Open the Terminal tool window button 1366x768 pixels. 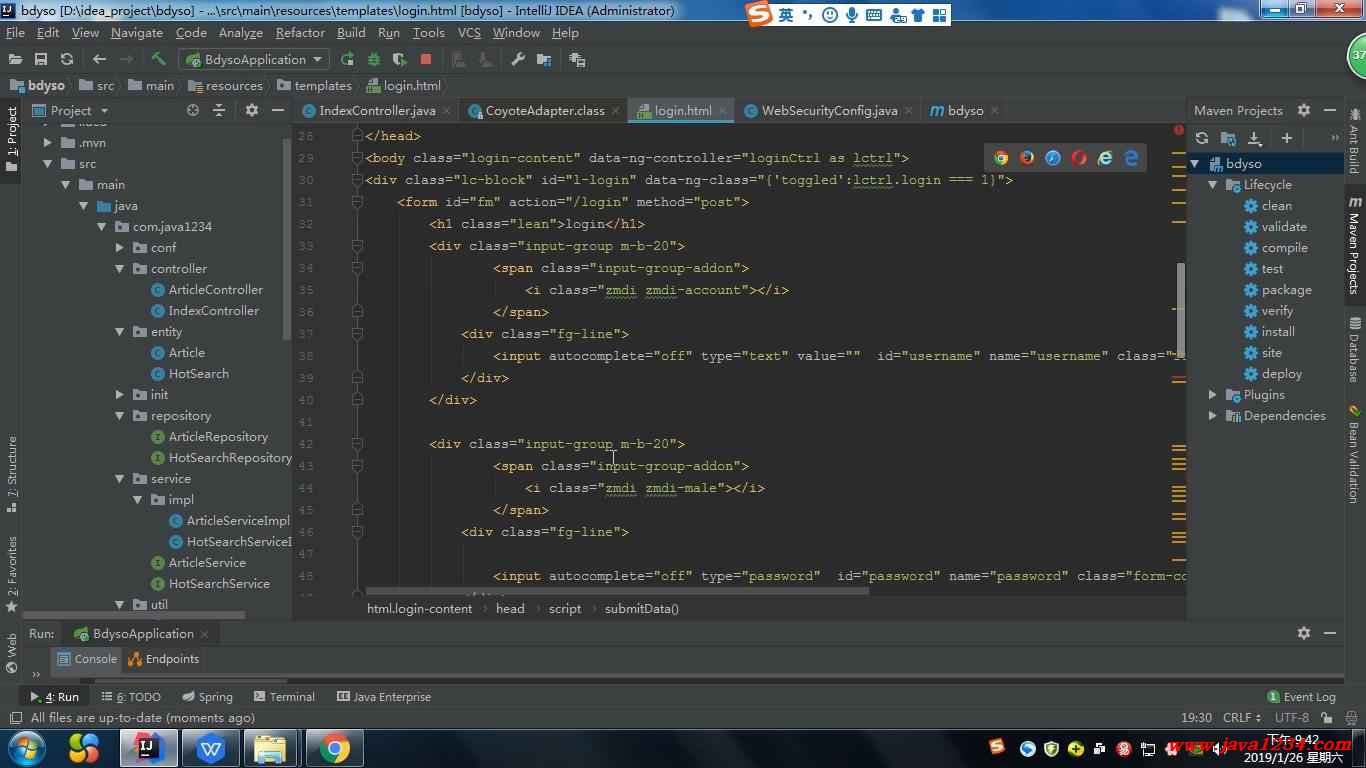tap(284, 697)
